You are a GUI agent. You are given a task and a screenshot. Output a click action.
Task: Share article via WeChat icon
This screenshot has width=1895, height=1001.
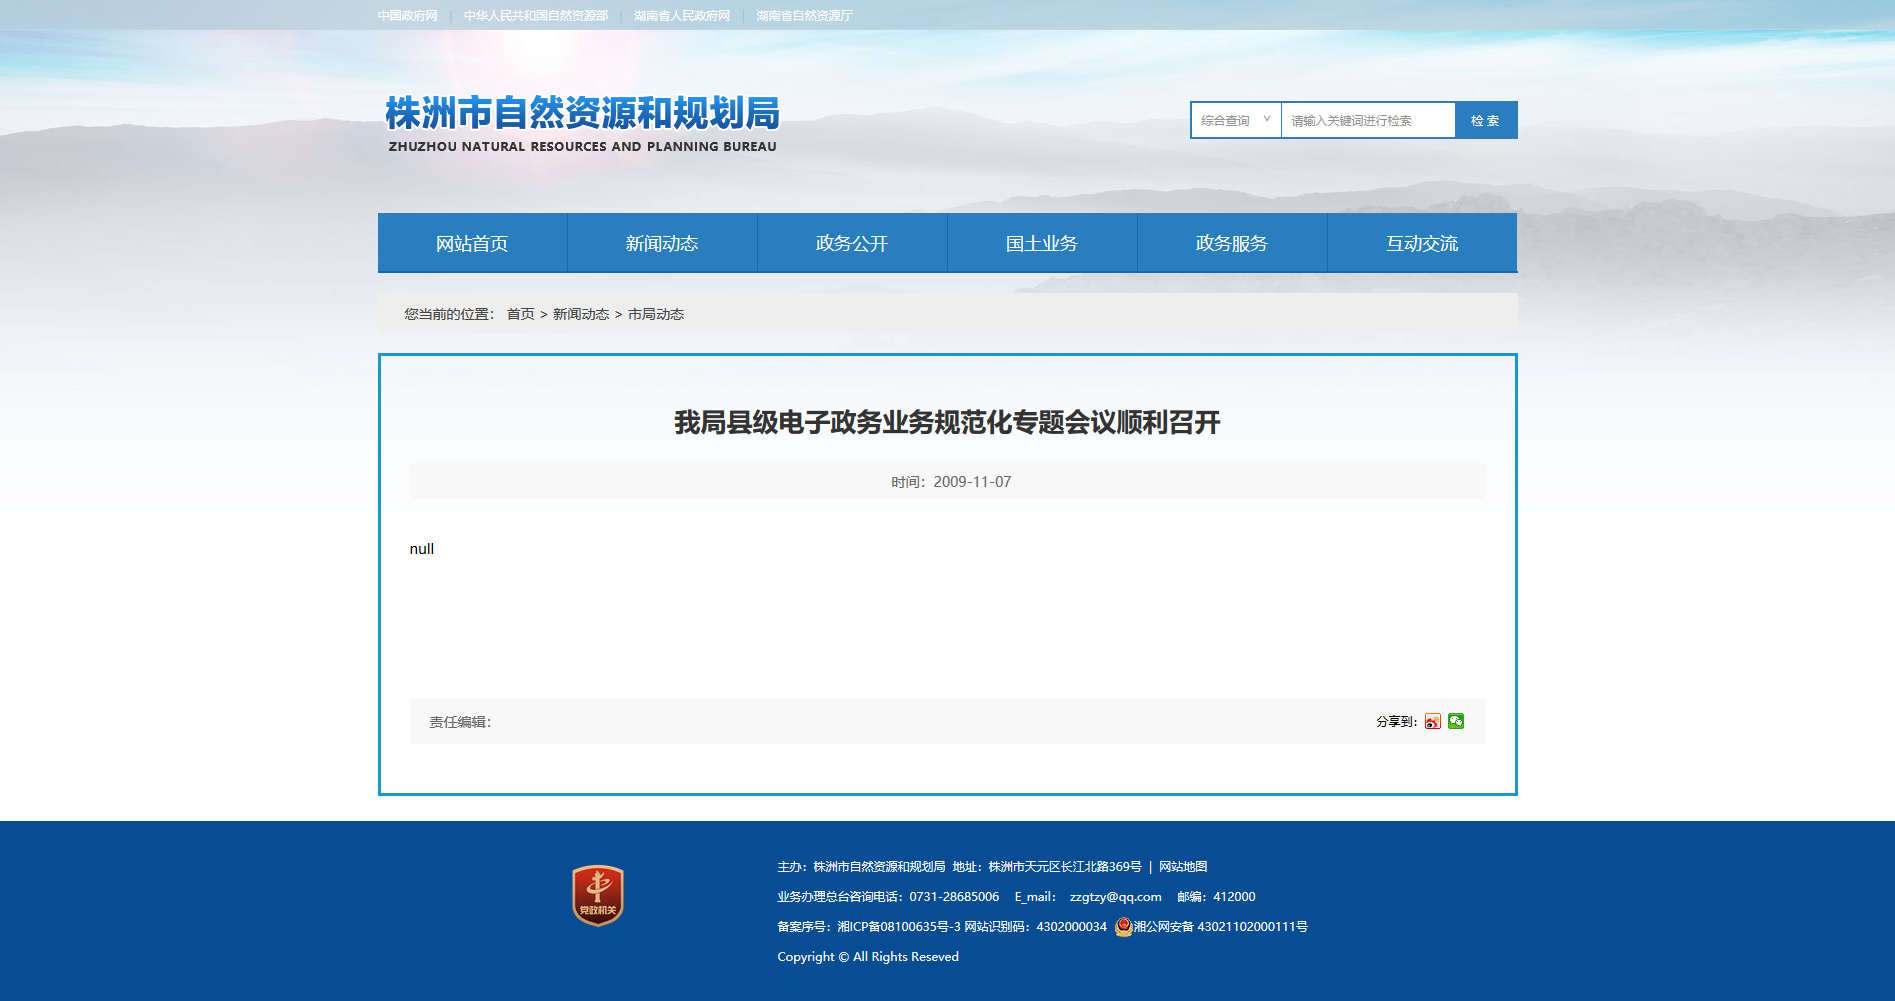click(x=1456, y=721)
